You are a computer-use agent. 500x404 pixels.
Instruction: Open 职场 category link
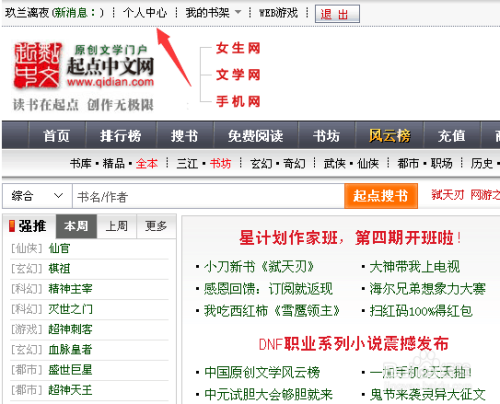(441, 164)
